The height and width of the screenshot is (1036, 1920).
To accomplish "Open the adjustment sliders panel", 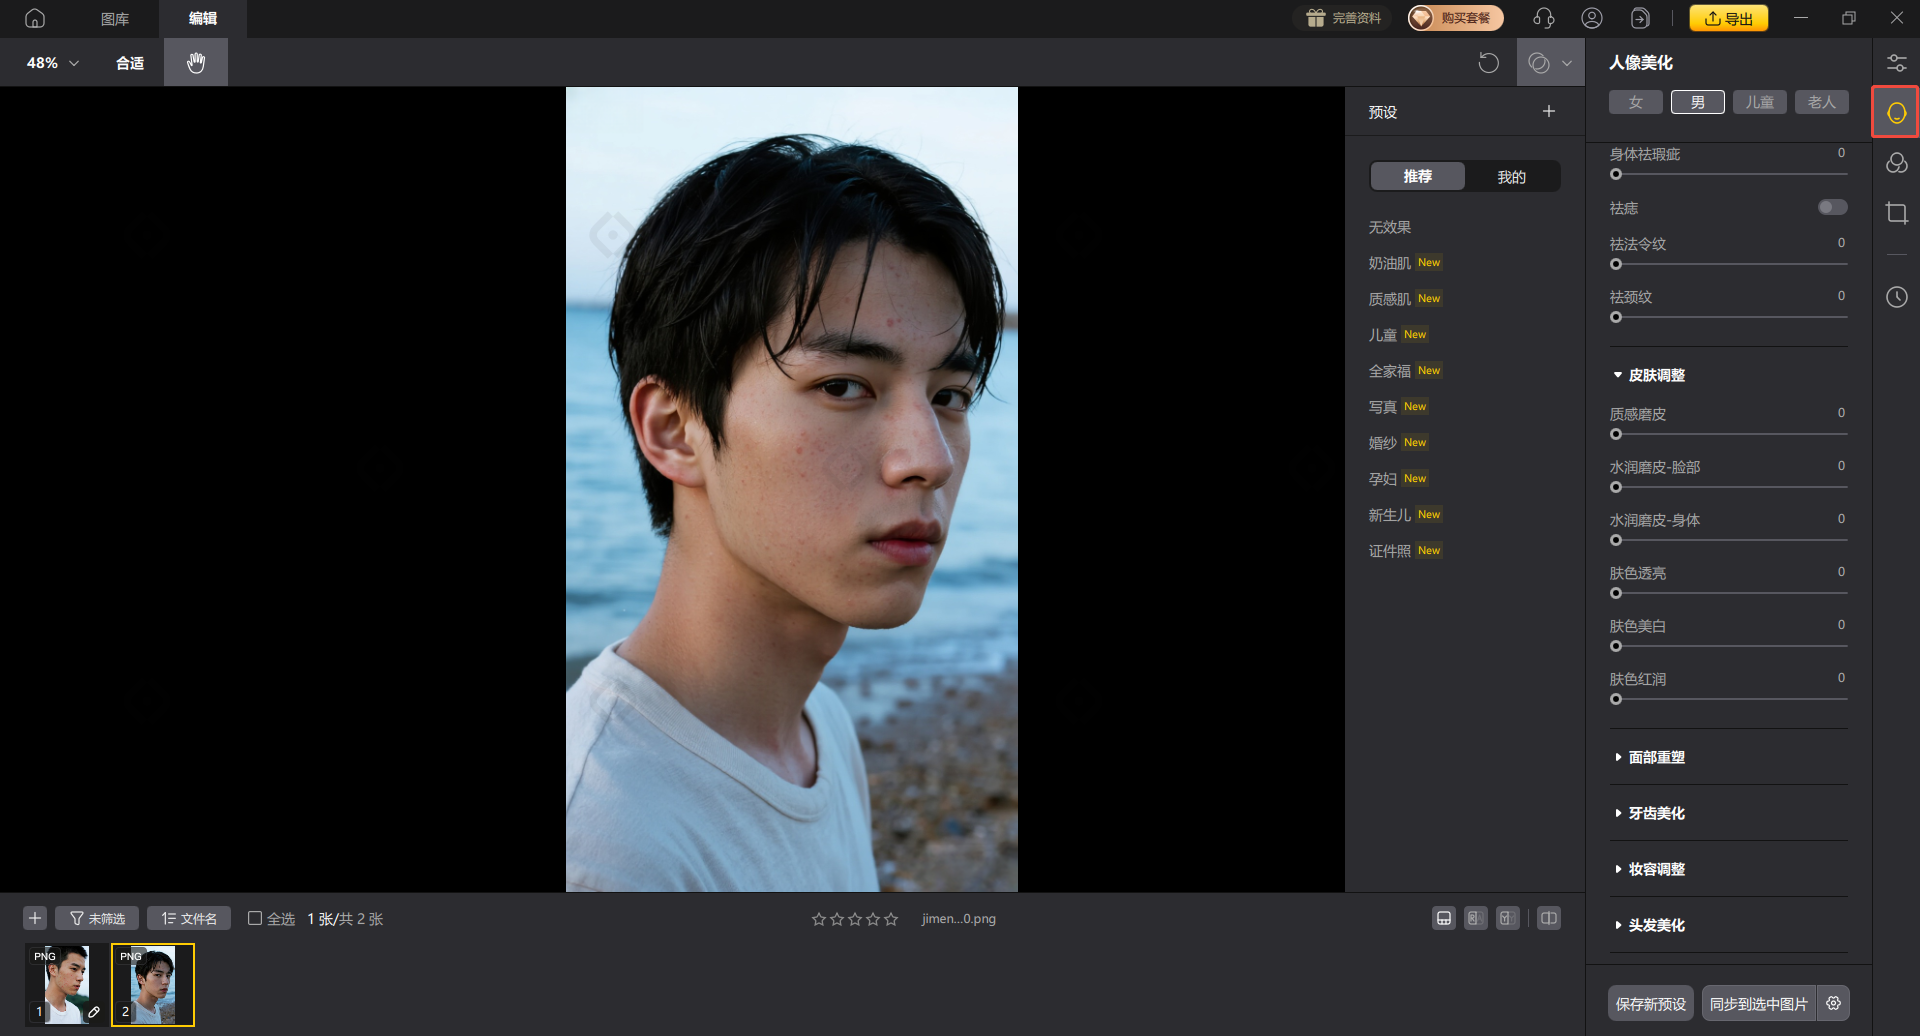I will 1896,63.
